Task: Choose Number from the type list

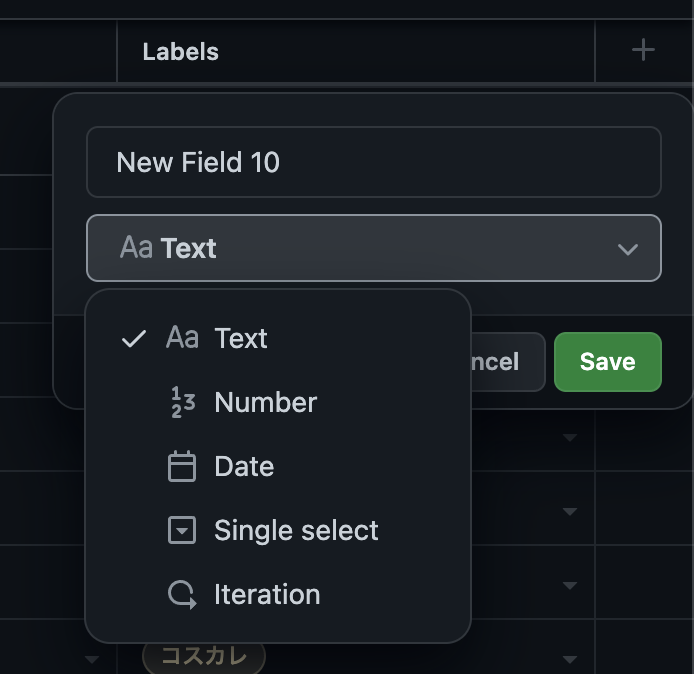Action: pos(265,402)
